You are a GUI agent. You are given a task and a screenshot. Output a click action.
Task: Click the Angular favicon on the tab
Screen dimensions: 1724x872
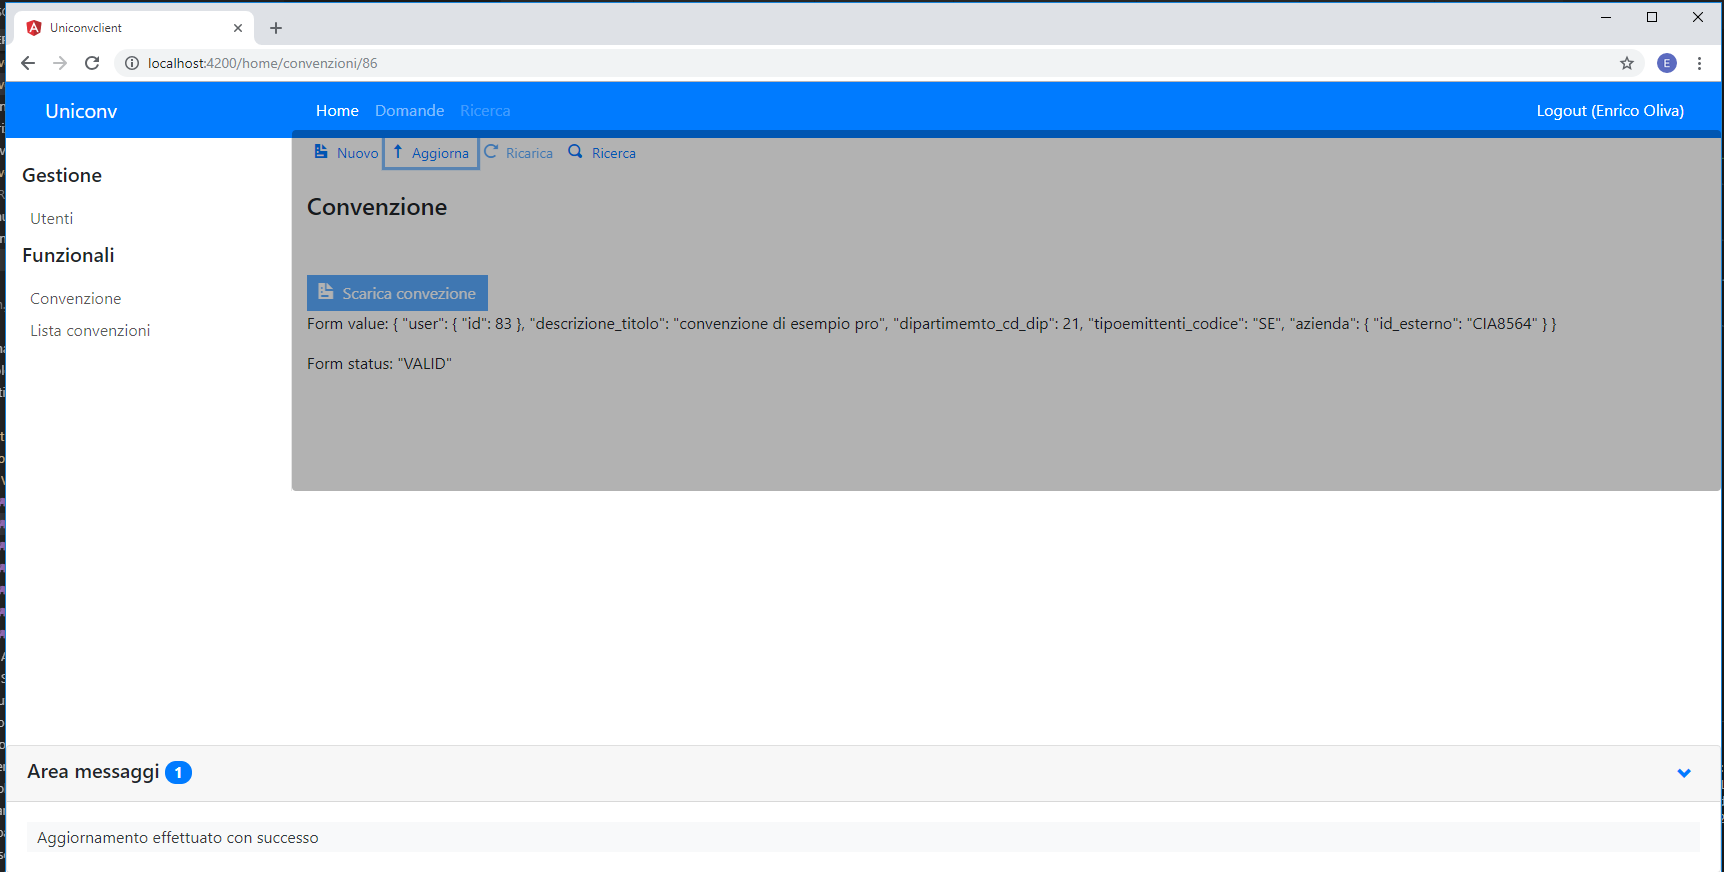[34, 28]
